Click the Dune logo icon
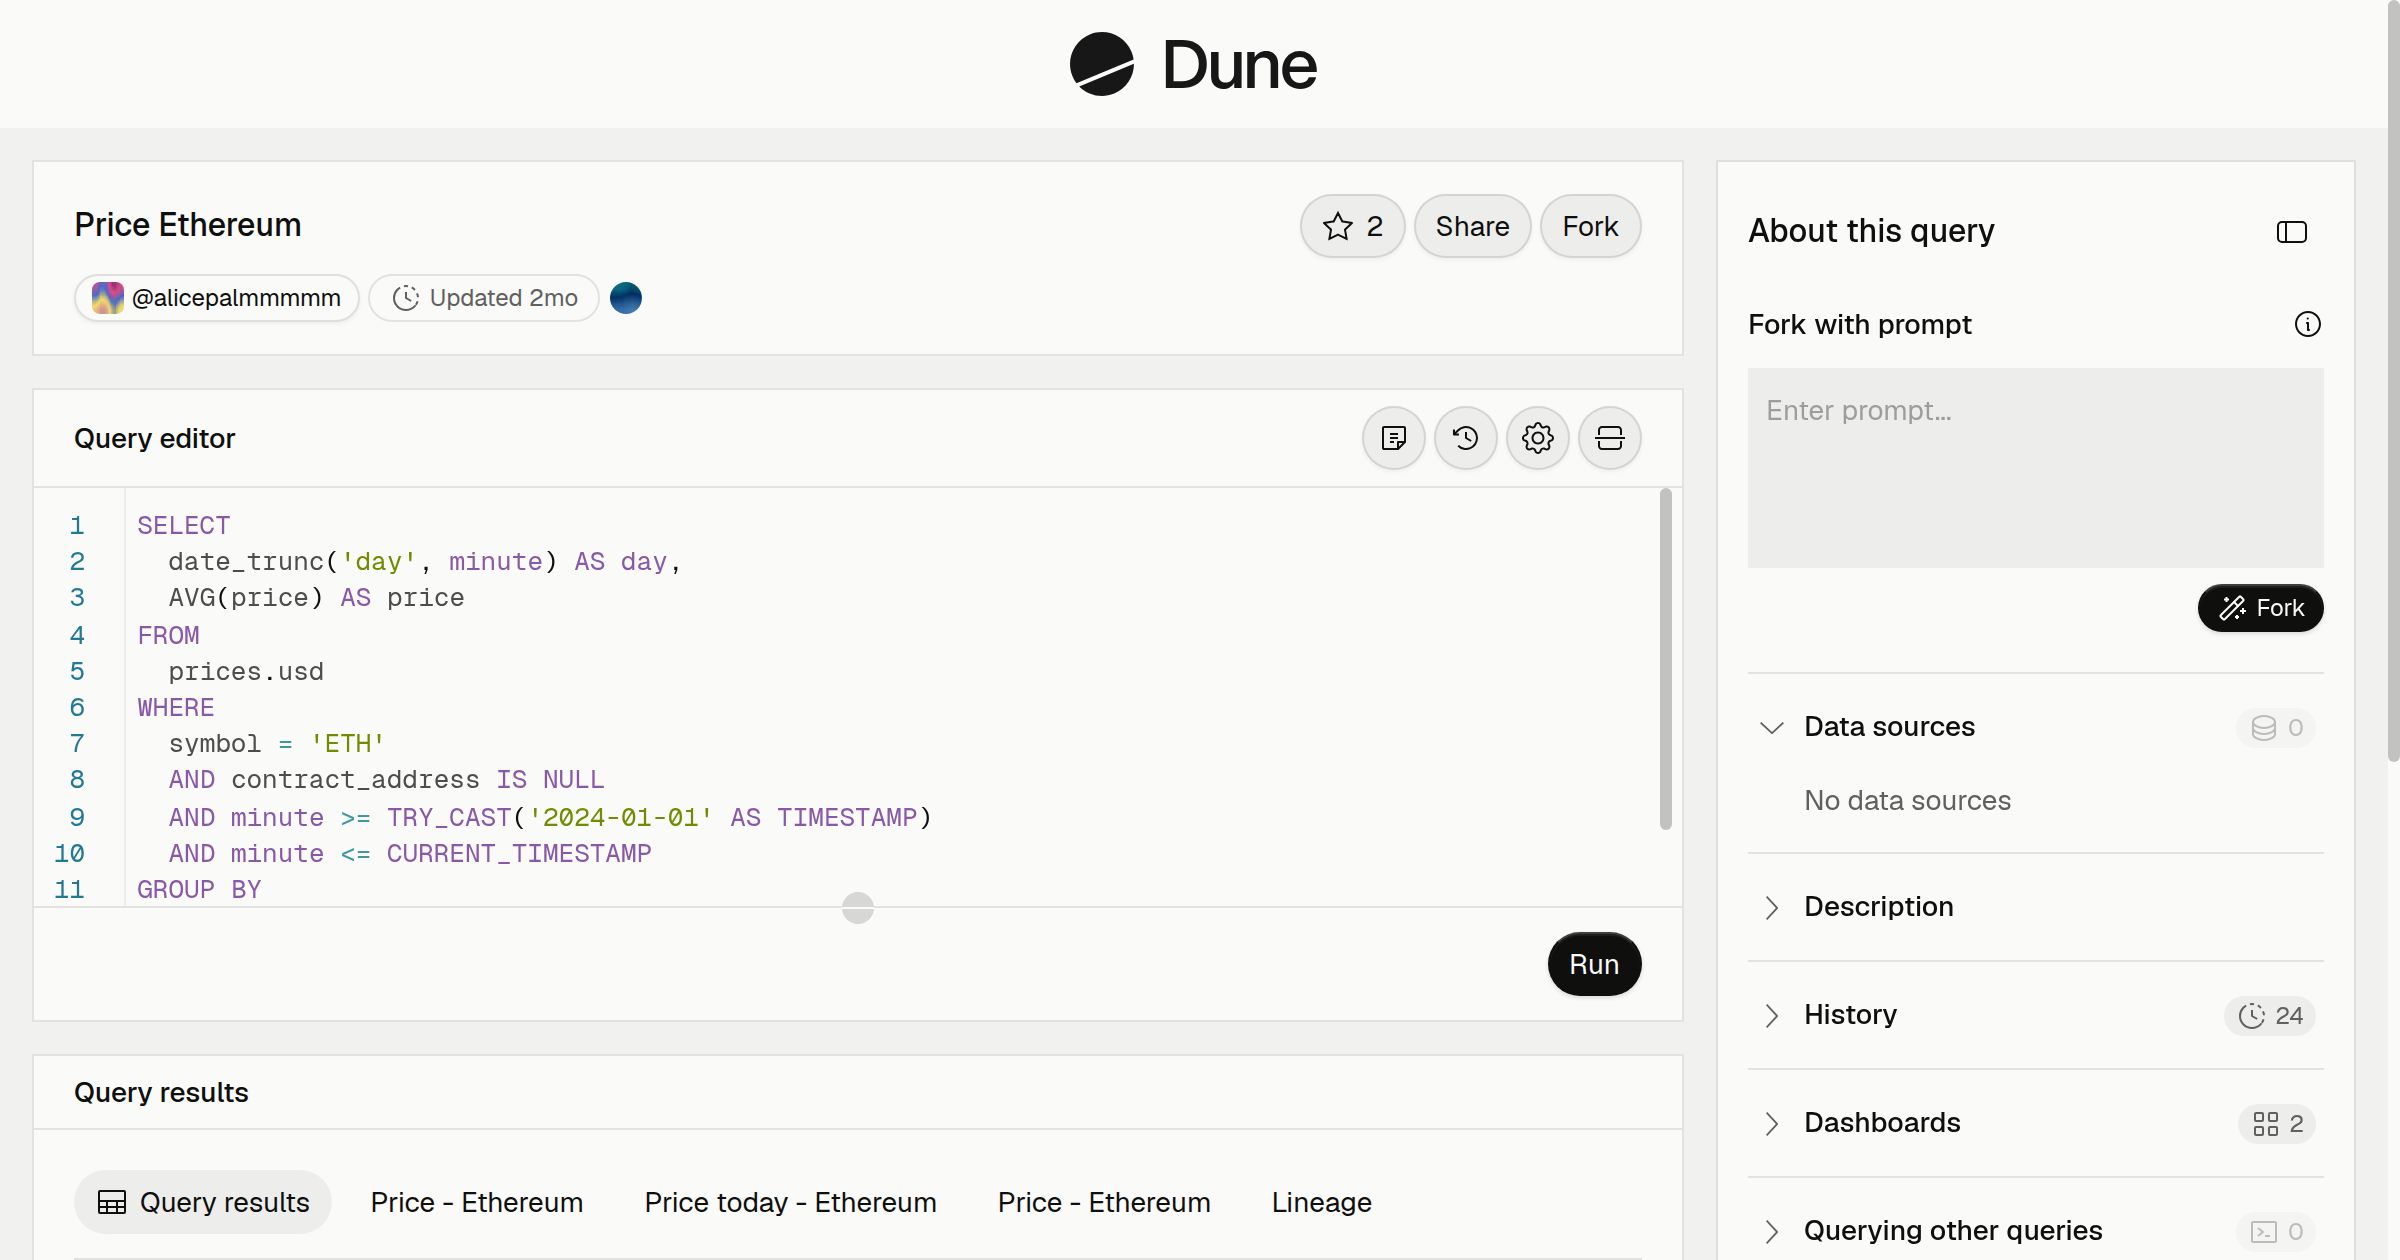 1101,64
